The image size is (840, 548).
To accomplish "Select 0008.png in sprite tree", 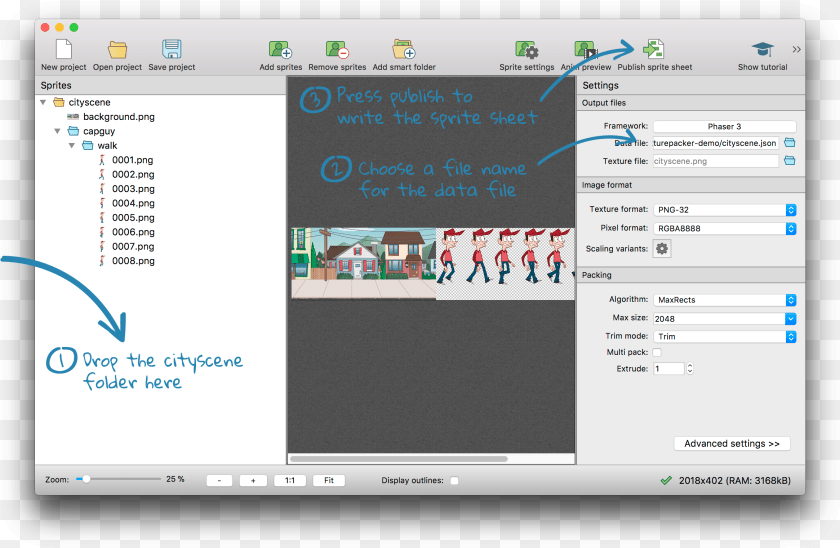I will (x=132, y=261).
